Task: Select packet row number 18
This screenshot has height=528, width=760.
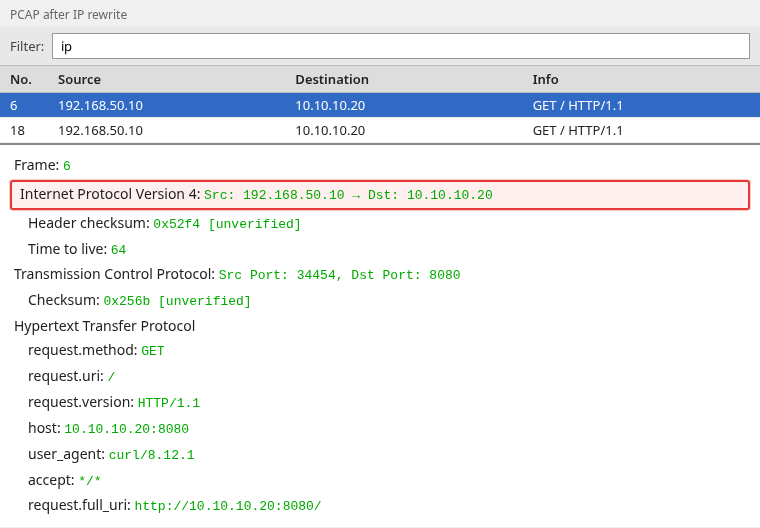Action: click(380, 130)
